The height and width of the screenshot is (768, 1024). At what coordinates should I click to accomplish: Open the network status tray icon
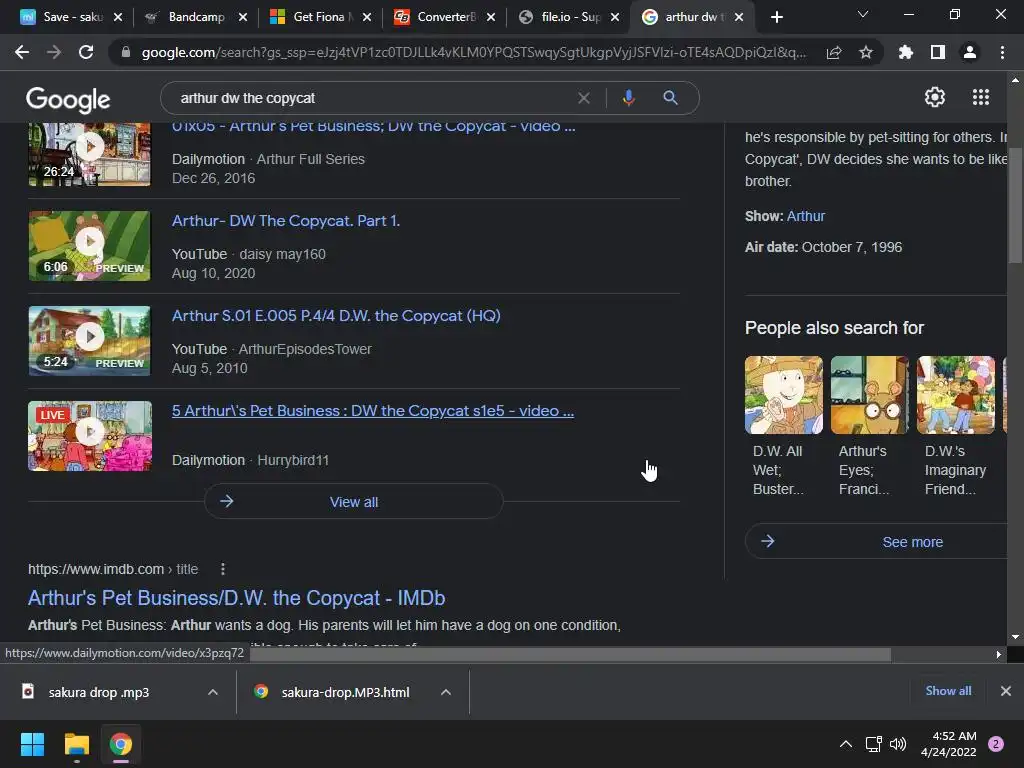[873, 744]
